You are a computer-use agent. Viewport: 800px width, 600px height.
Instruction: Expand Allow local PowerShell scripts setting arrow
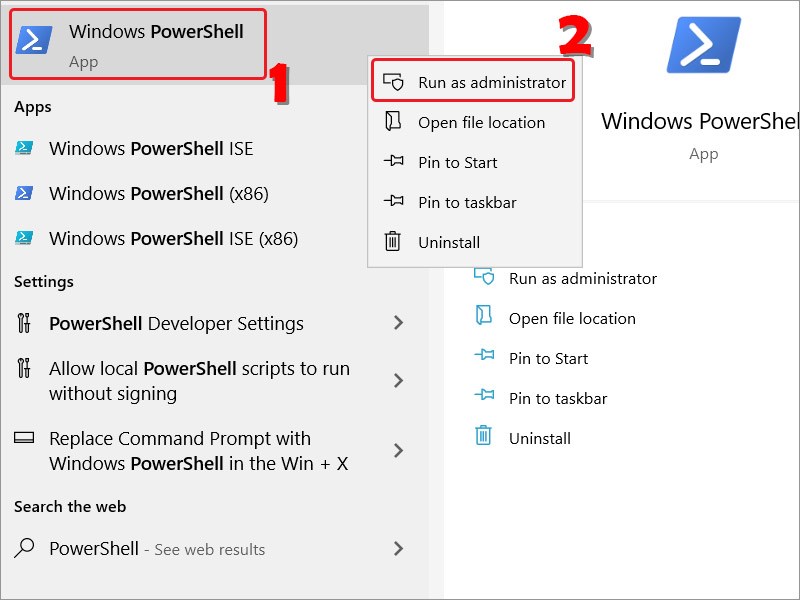pos(398,381)
